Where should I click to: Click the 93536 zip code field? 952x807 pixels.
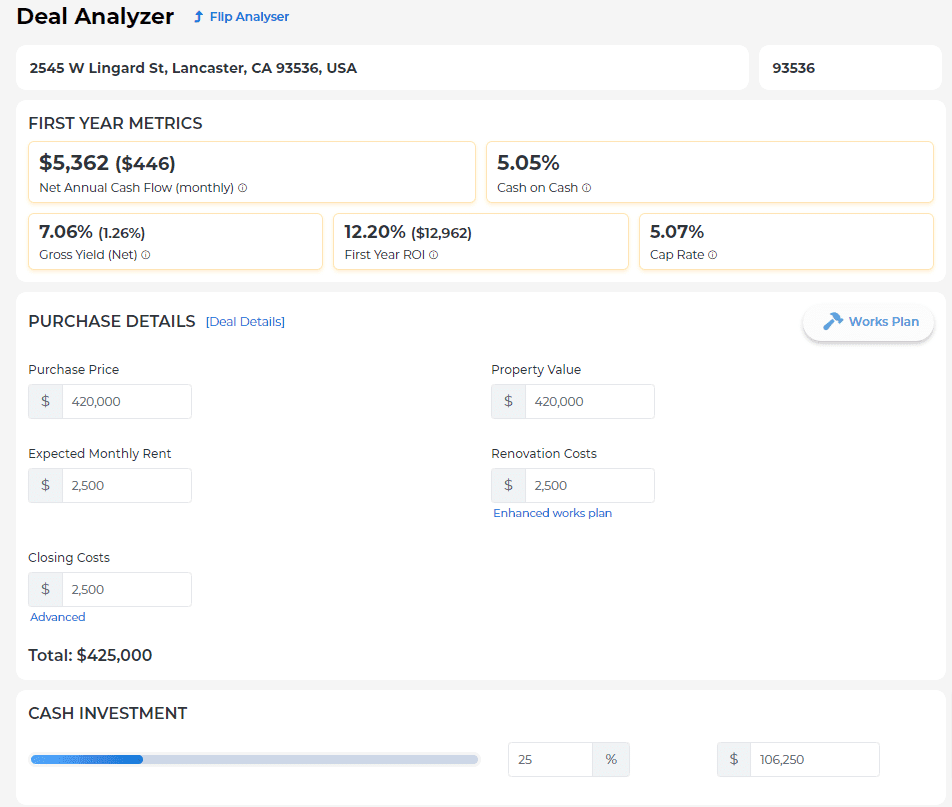(x=850, y=67)
